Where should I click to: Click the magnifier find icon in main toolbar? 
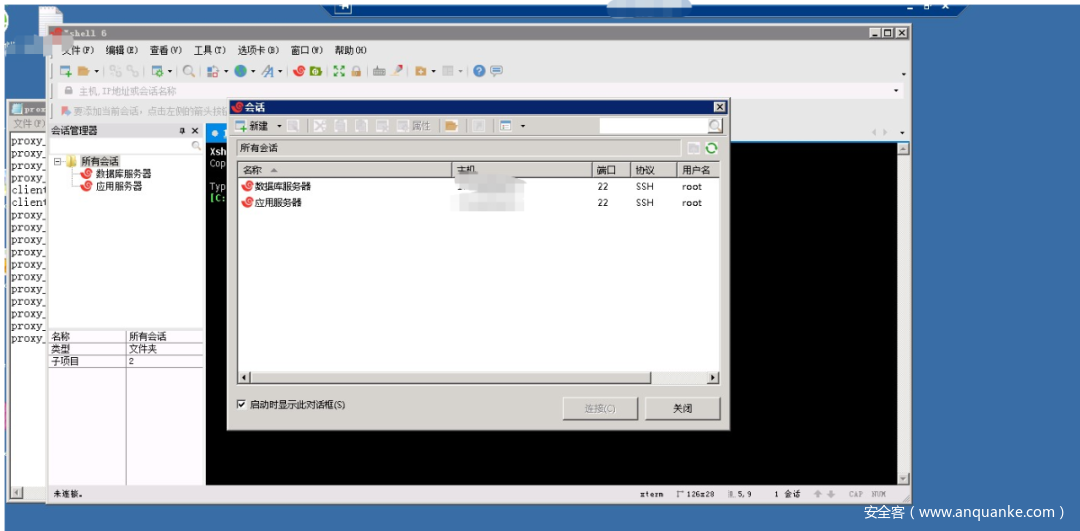(x=189, y=71)
